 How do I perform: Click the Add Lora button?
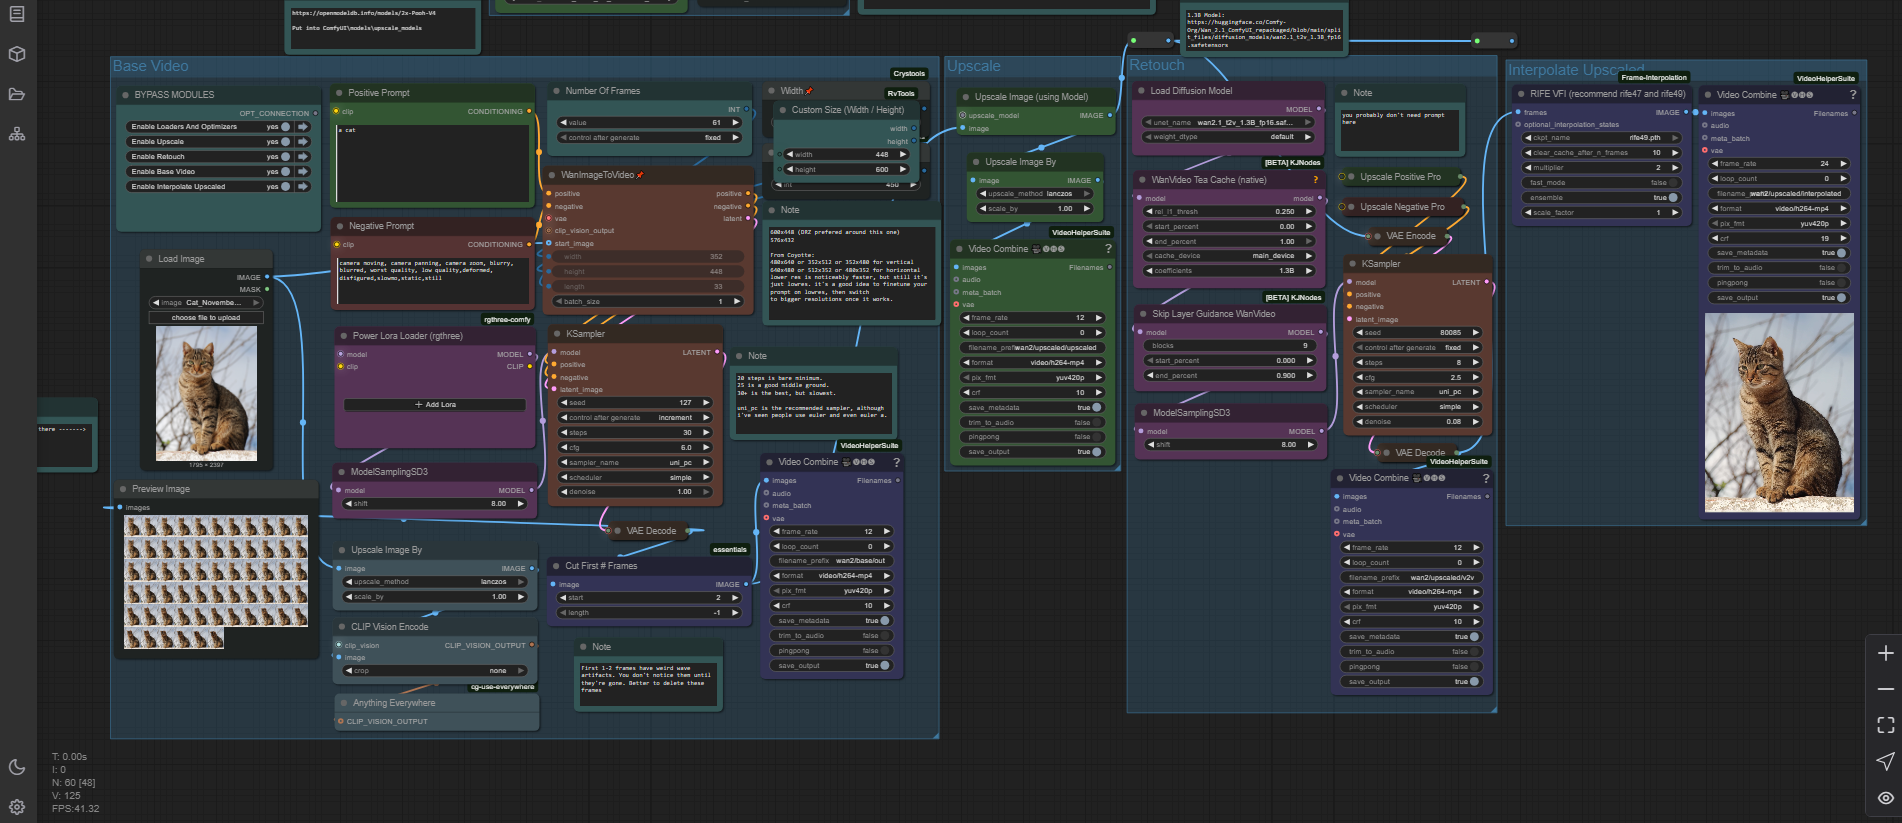[435, 405]
